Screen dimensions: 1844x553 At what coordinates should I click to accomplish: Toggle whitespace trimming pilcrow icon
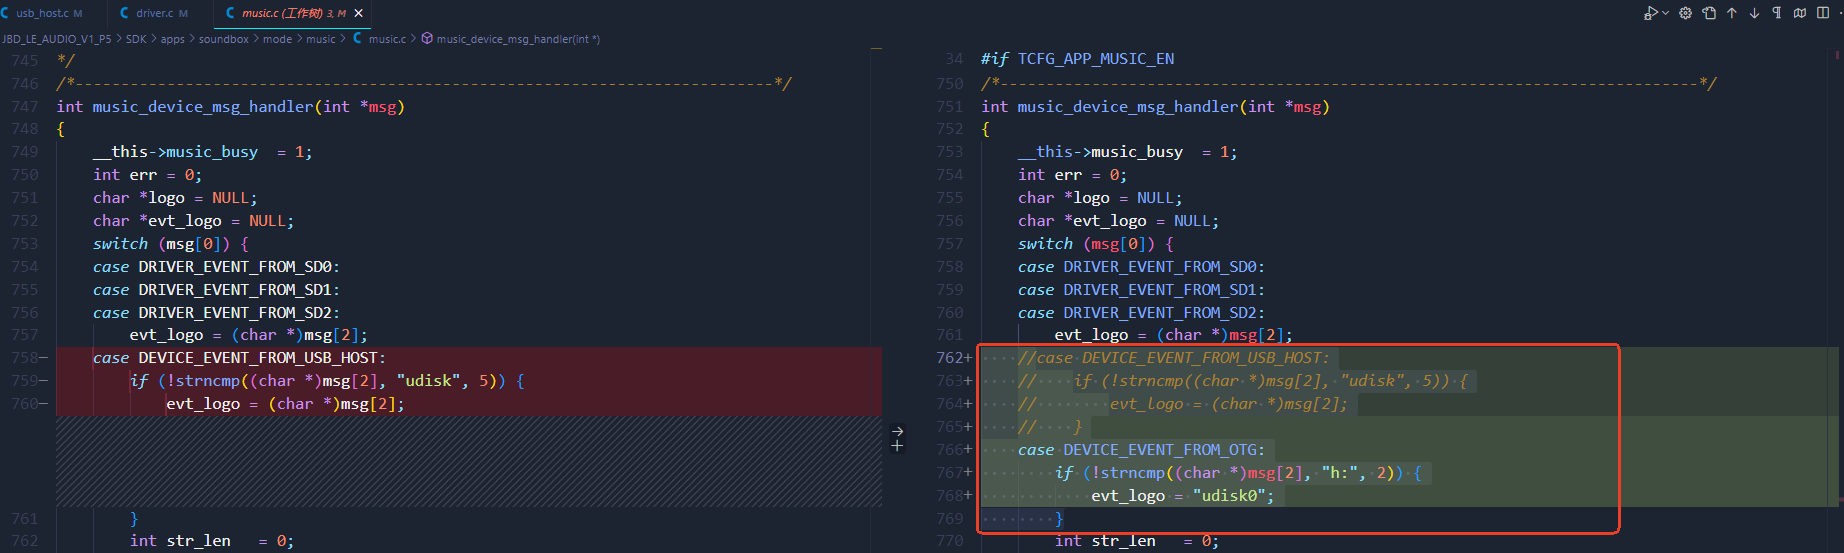click(1776, 13)
